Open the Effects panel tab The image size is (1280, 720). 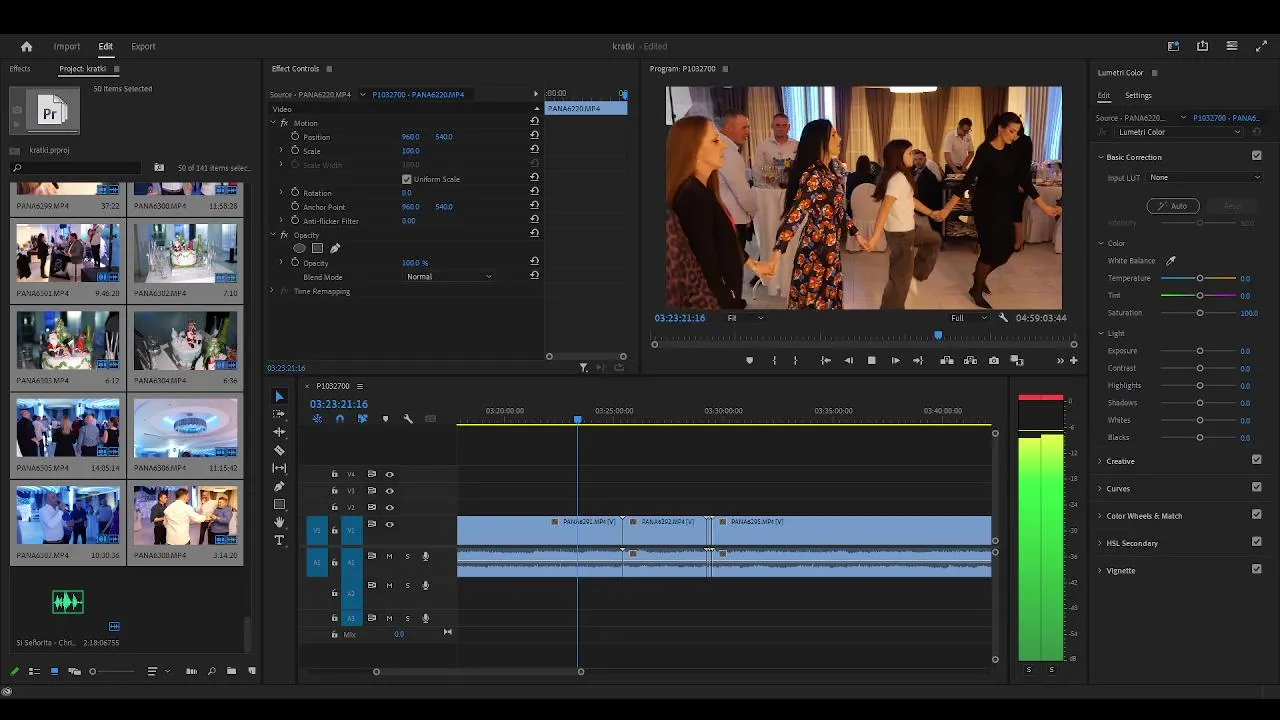[20, 69]
